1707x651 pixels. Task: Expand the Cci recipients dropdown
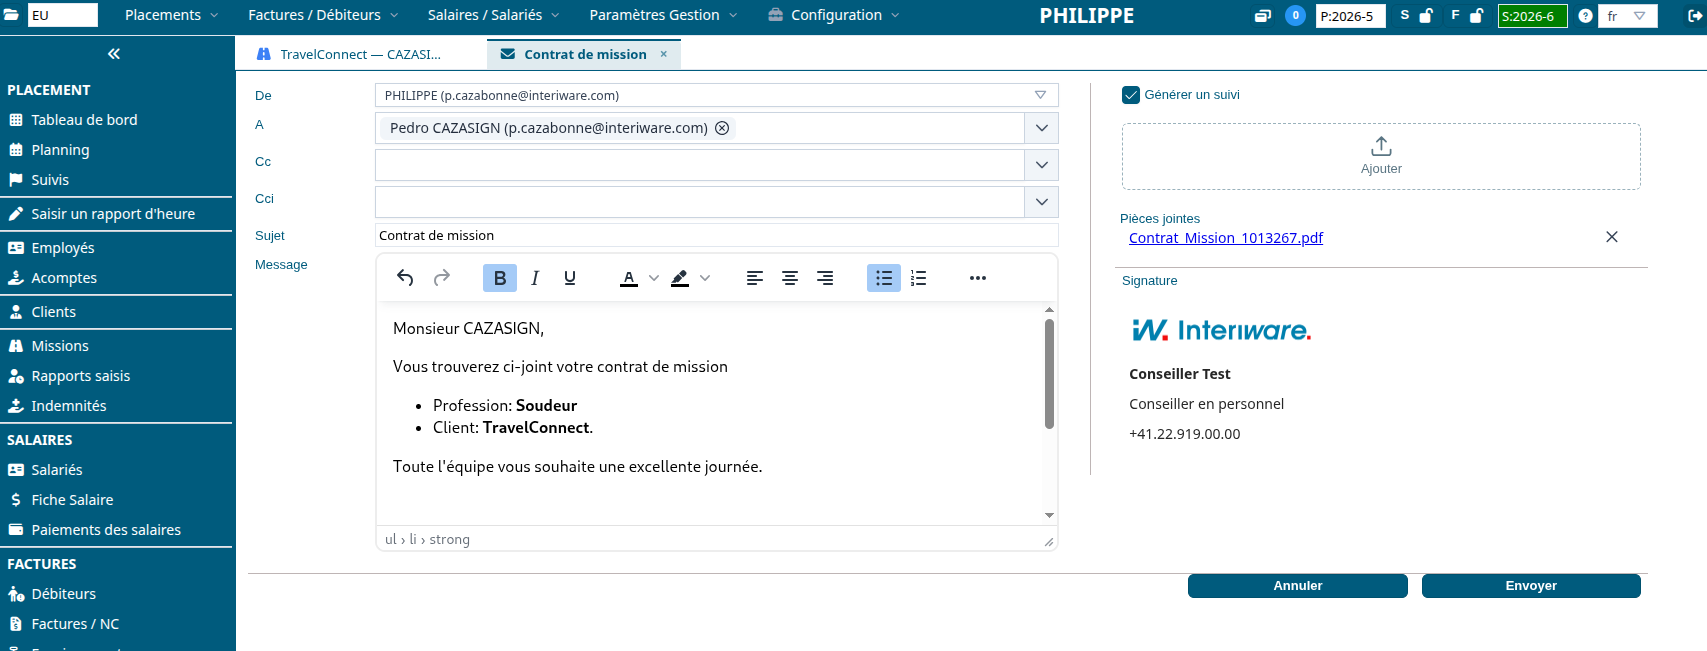[x=1041, y=202]
